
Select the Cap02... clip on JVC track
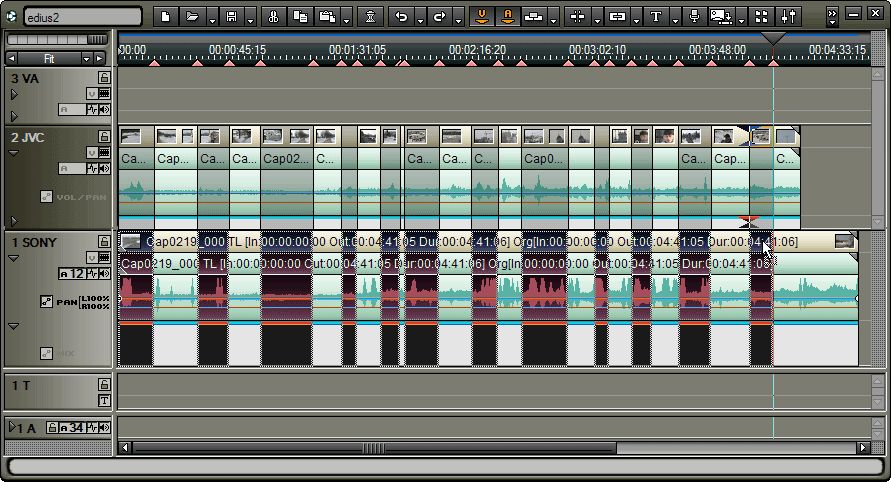pos(286,159)
